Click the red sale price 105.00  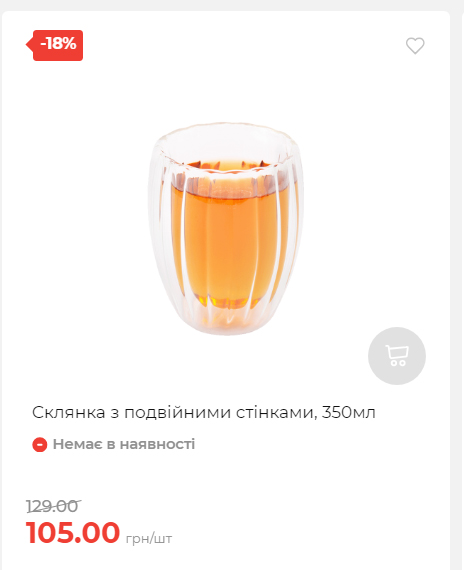click(73, 533)
